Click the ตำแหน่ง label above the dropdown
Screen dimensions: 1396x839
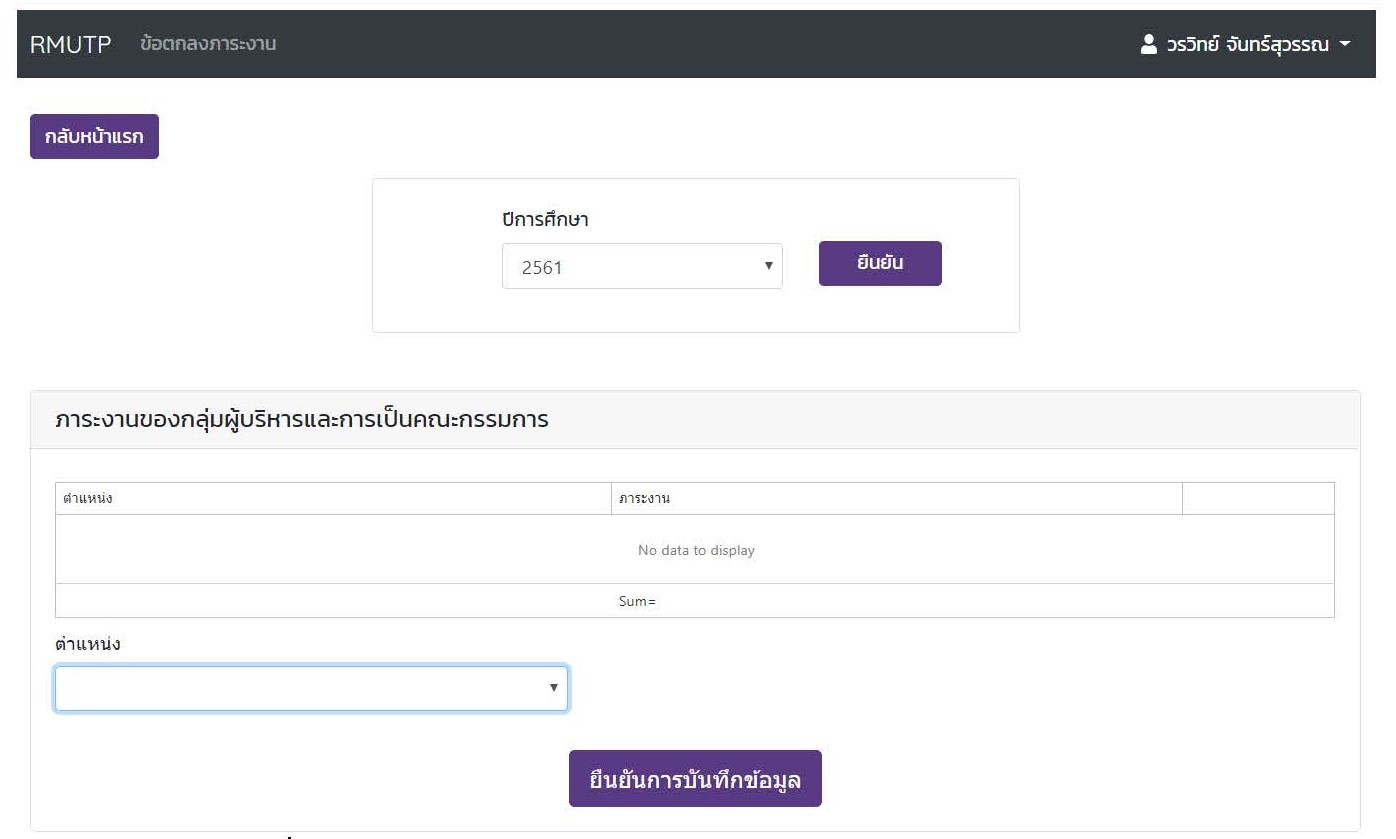click(88, 644)
